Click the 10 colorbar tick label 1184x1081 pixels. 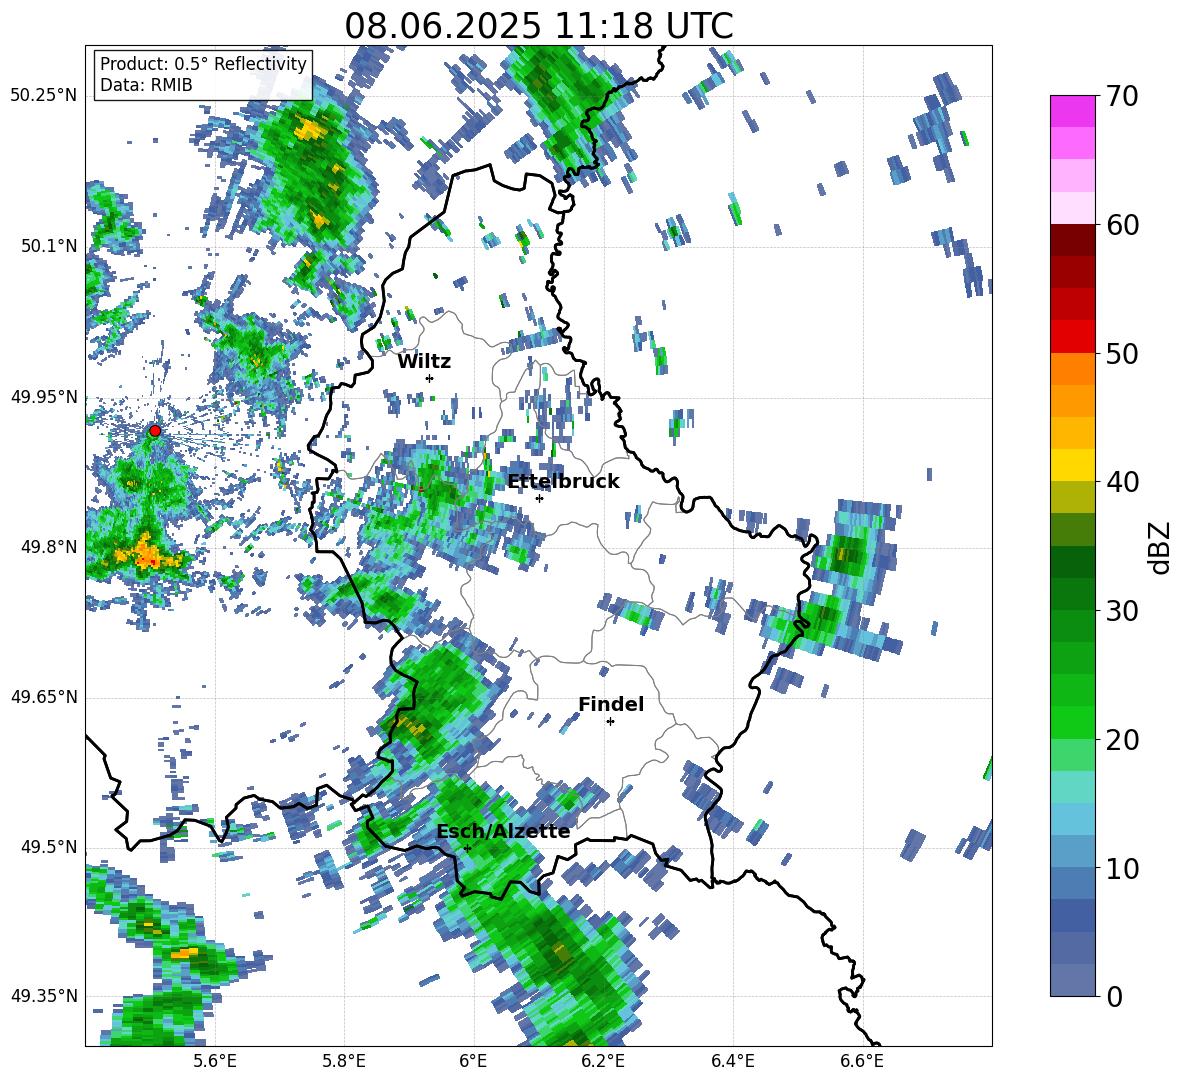pos(1122,868)
